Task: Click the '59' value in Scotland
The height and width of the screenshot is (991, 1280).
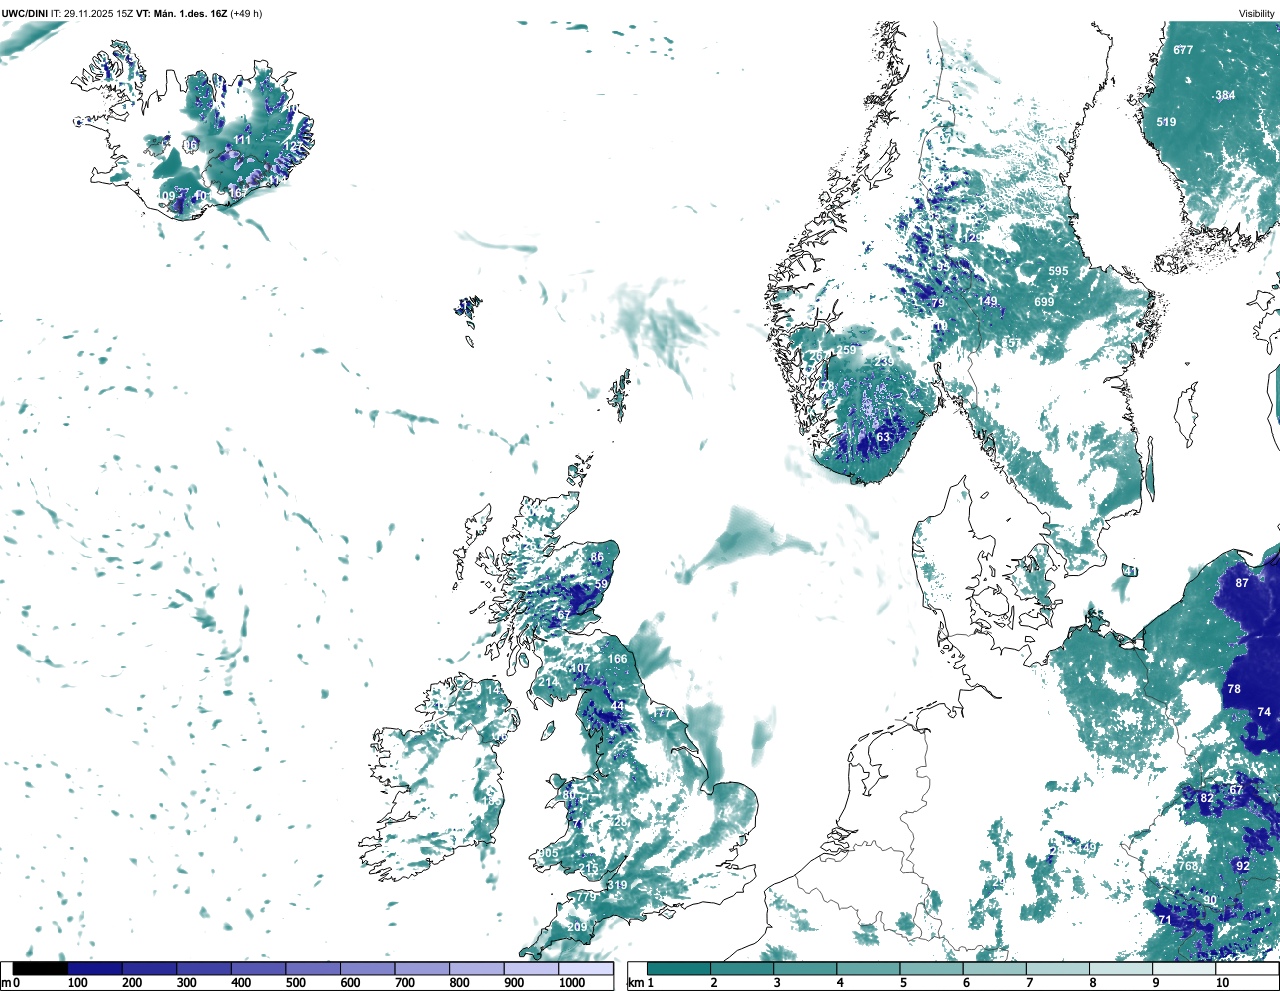Action: point(601,584)
